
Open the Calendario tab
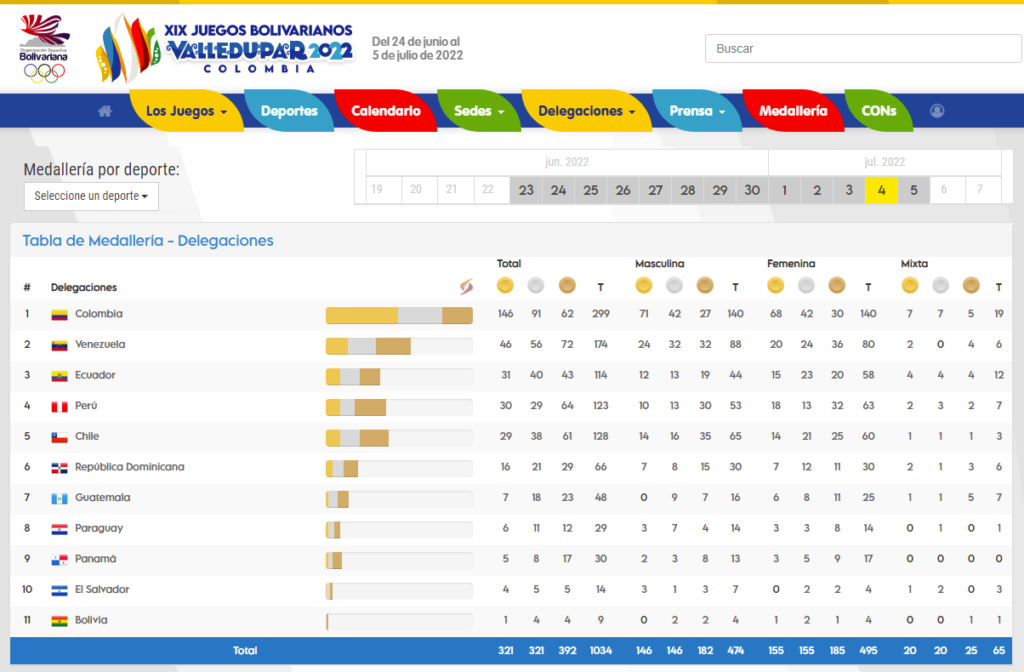tap(385, 111)
